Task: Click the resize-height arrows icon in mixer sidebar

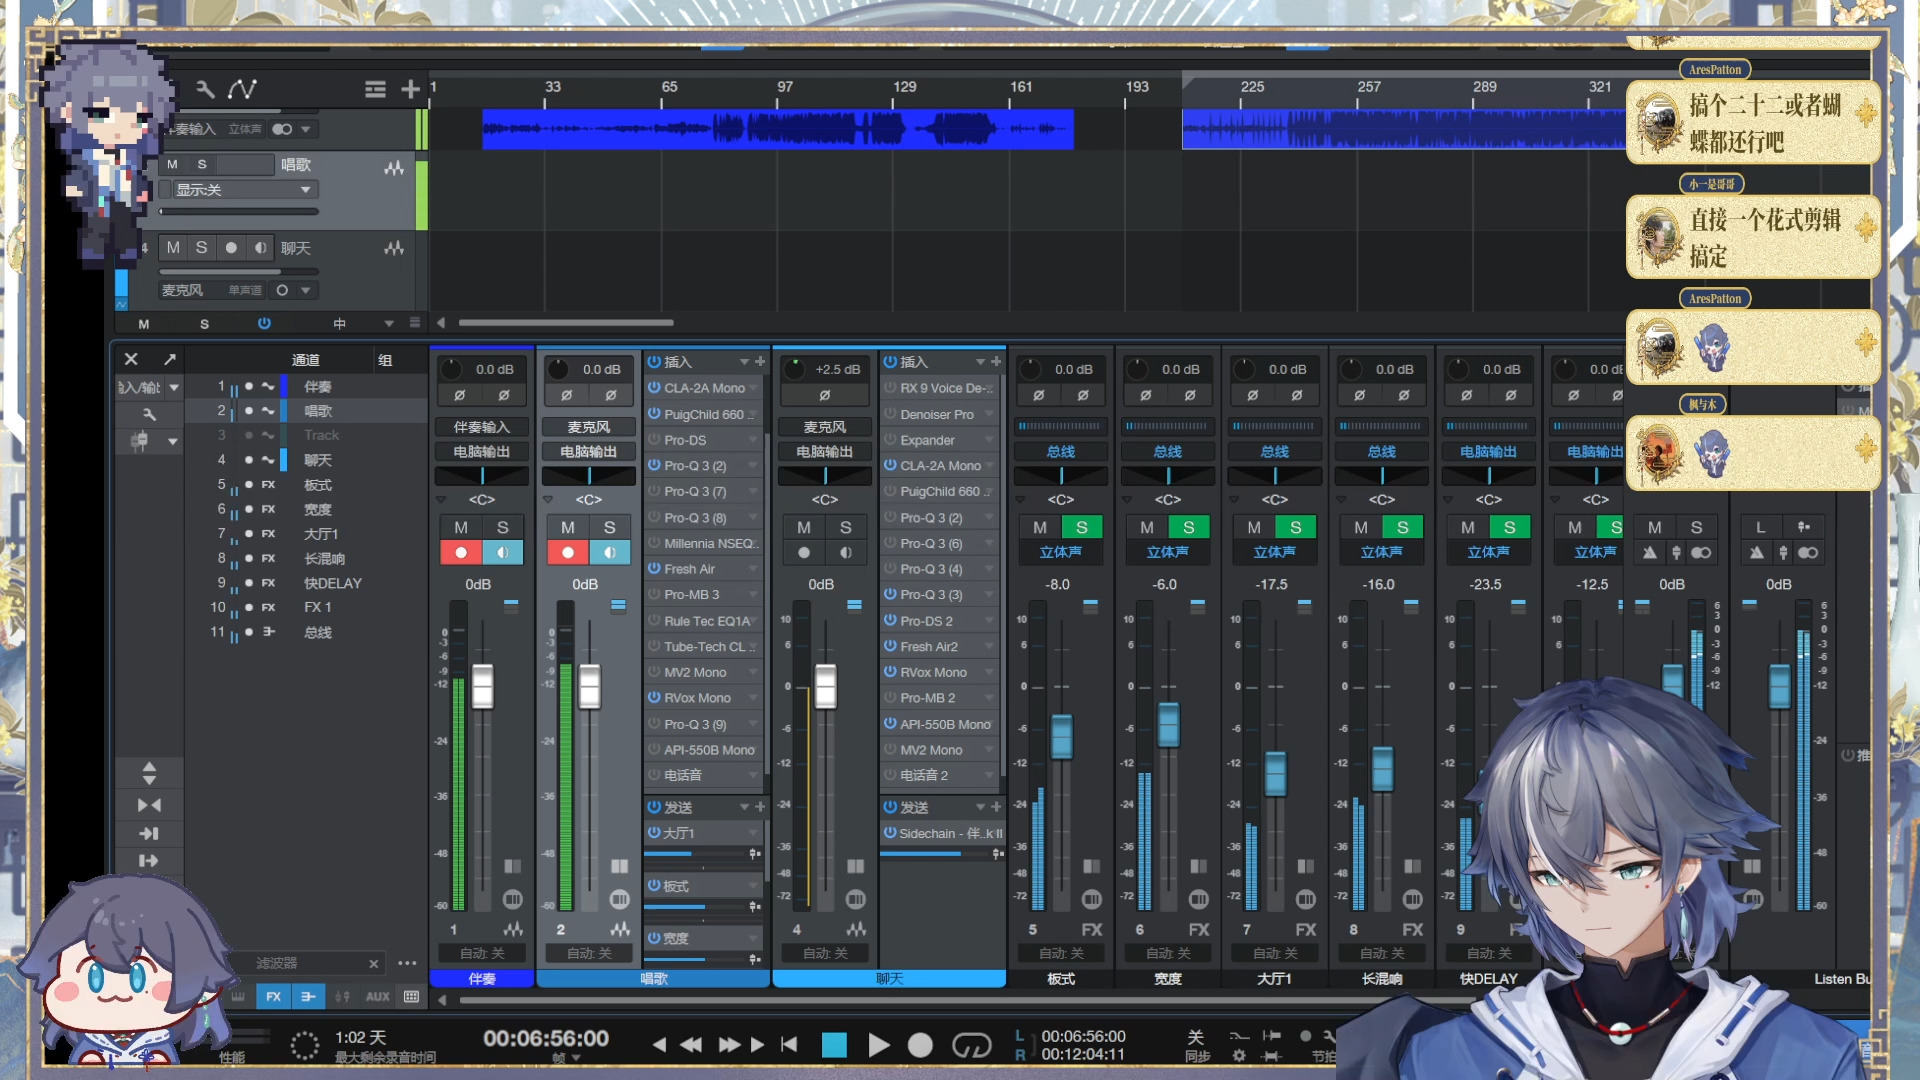Action: pos(149,773)
